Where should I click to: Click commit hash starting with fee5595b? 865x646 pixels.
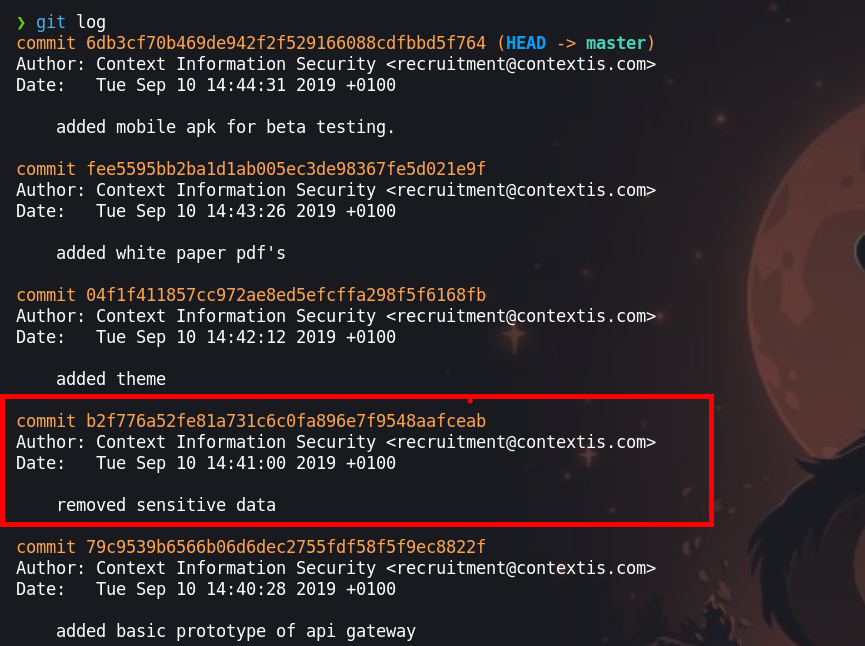tap(286, 169)
